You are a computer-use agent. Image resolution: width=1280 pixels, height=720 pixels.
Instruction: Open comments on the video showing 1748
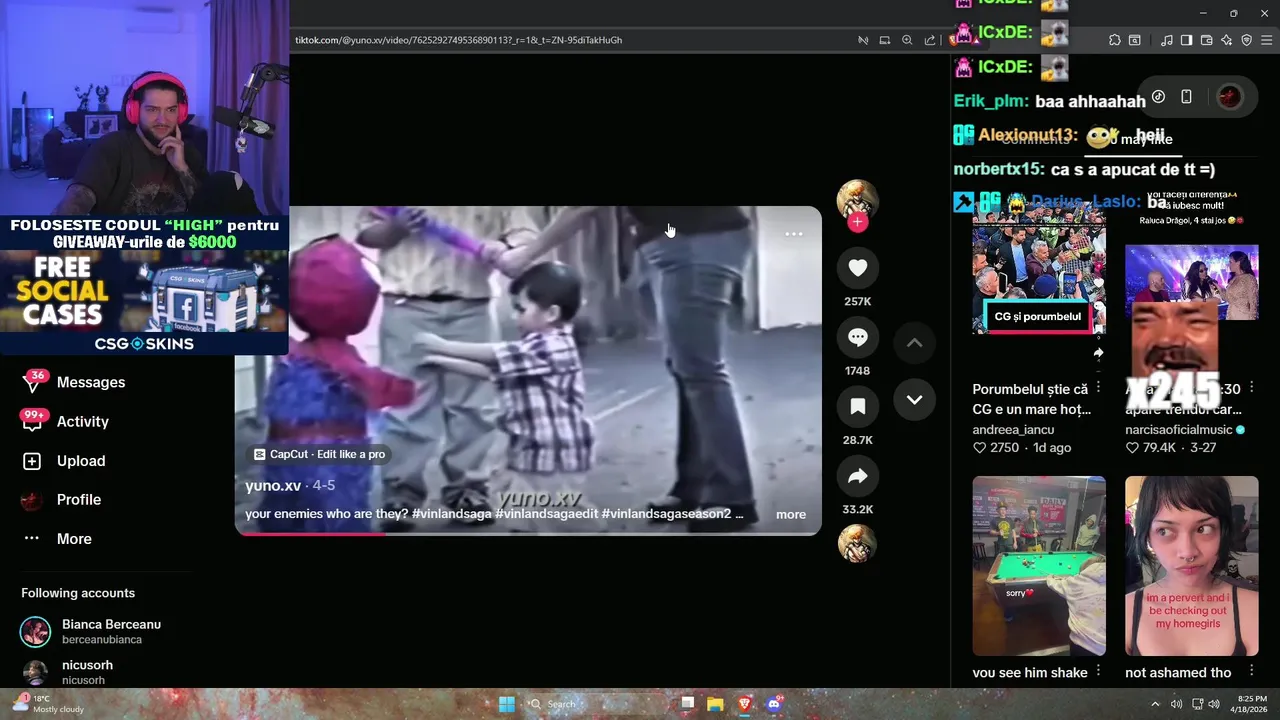pos(857,337)
